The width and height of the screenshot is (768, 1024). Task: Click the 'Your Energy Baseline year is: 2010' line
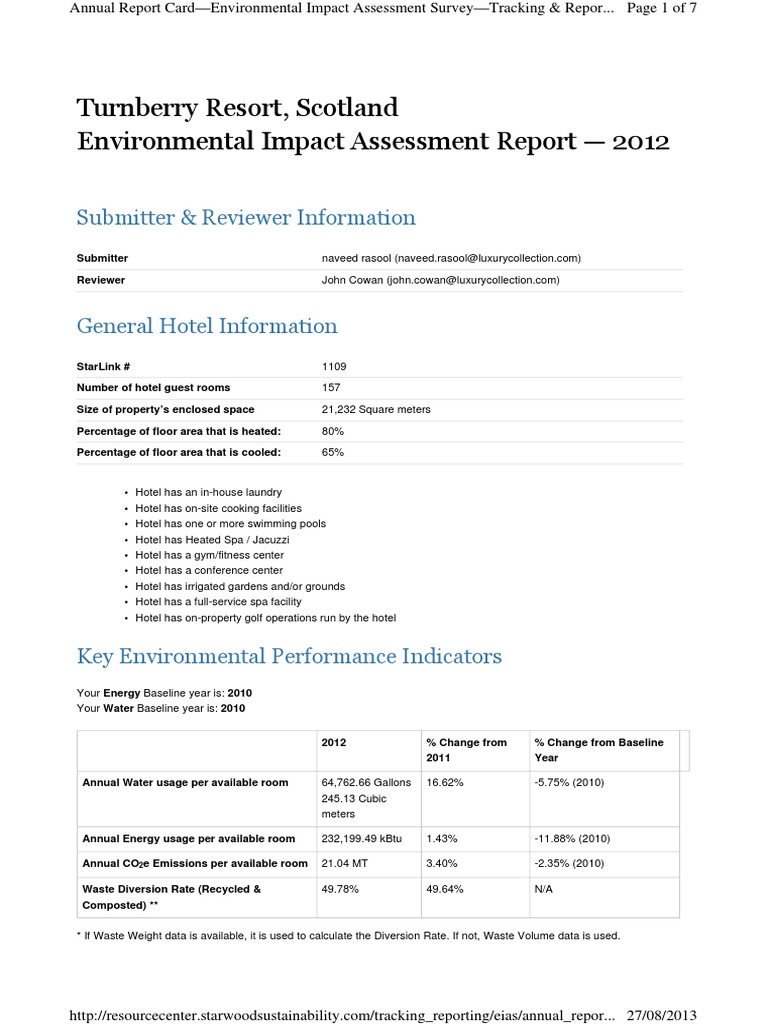164,693
